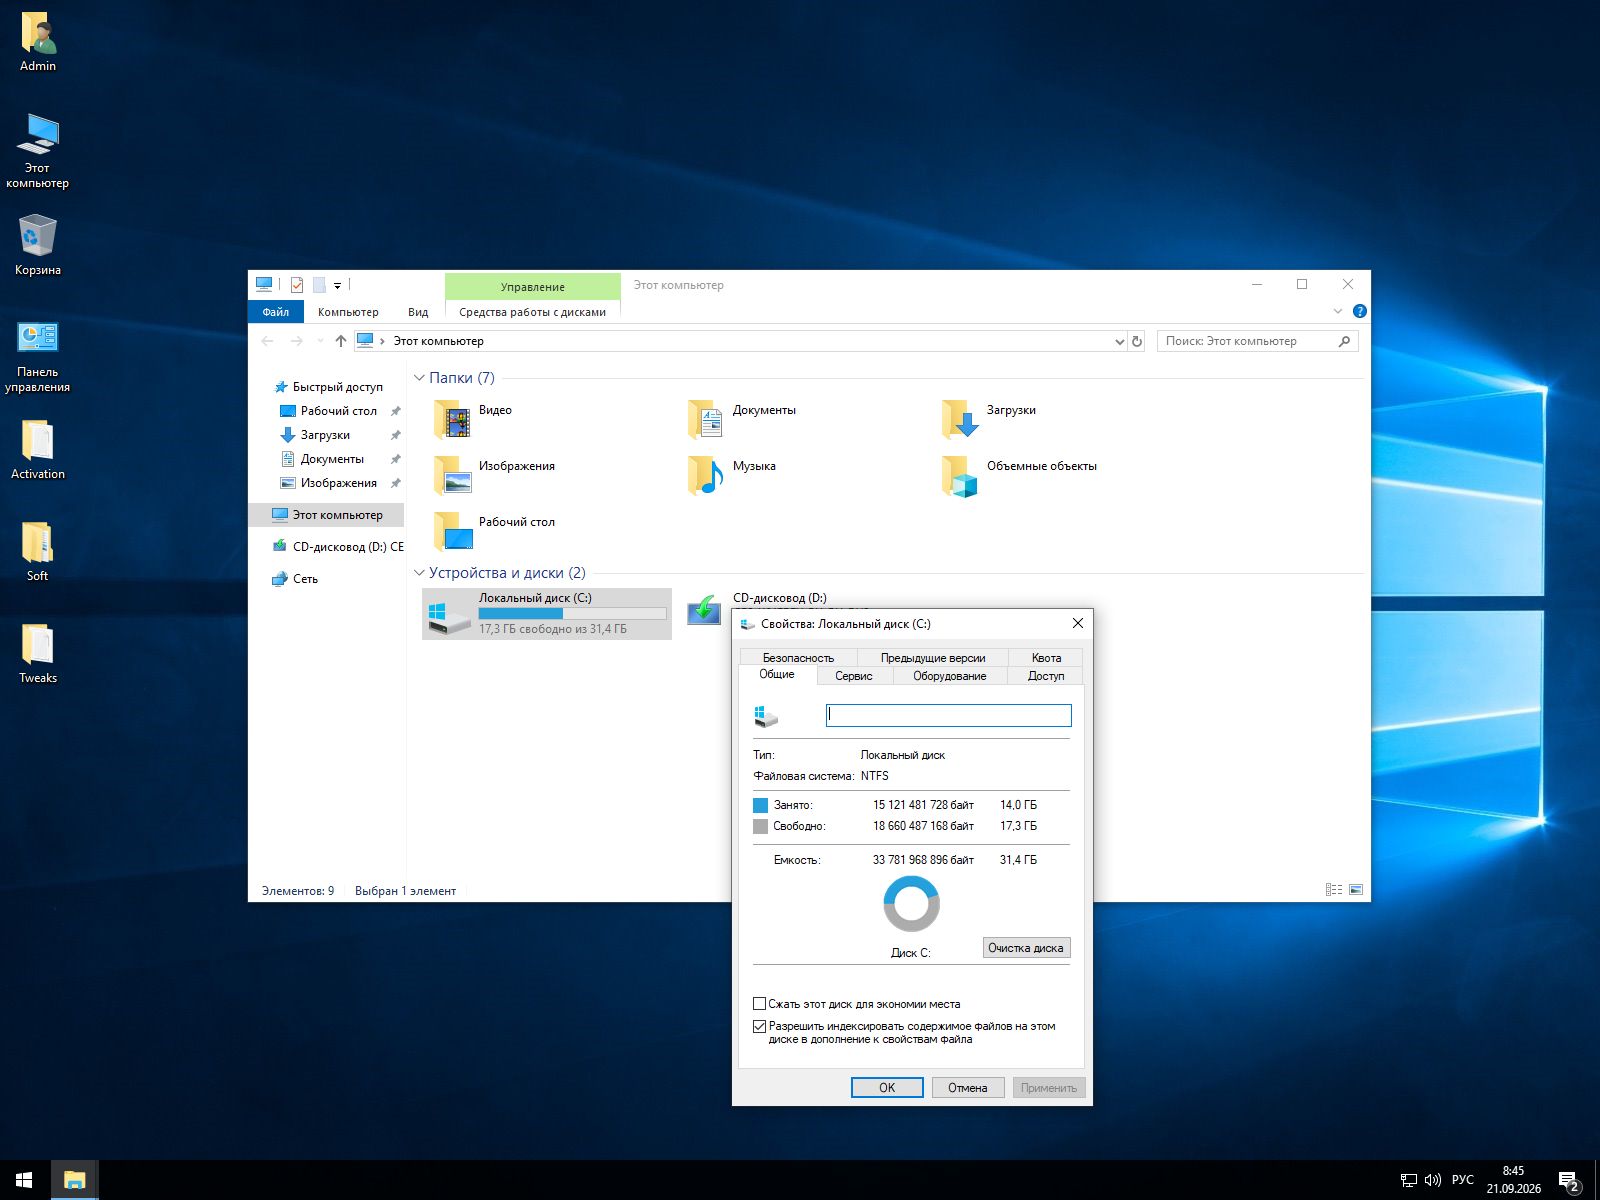1600x1200 pixels.
Task: Open the Видео folder icon
Action: coord(453,420)
